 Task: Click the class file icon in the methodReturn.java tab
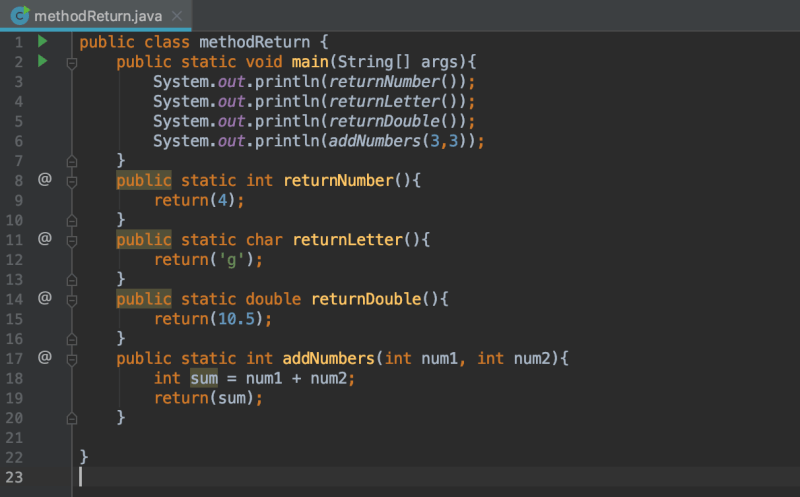(x=20, y=15)
